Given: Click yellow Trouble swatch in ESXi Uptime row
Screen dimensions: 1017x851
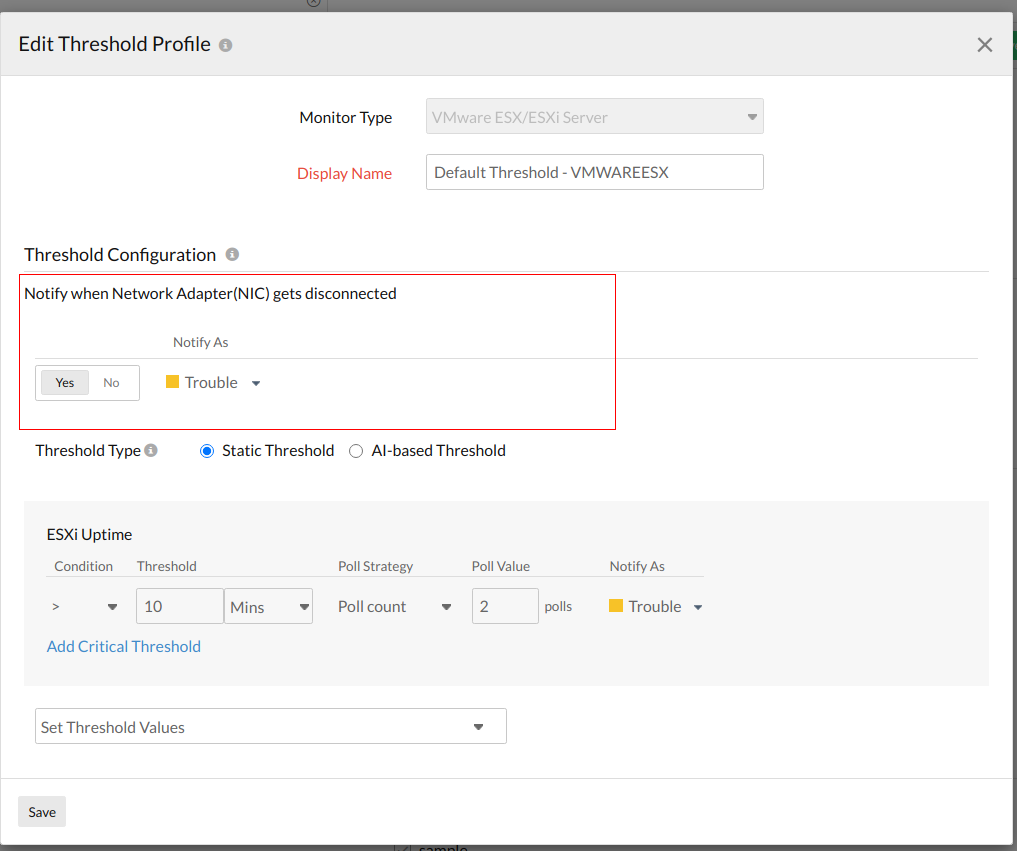Looking at the screenshot, I should click(616, 606).
